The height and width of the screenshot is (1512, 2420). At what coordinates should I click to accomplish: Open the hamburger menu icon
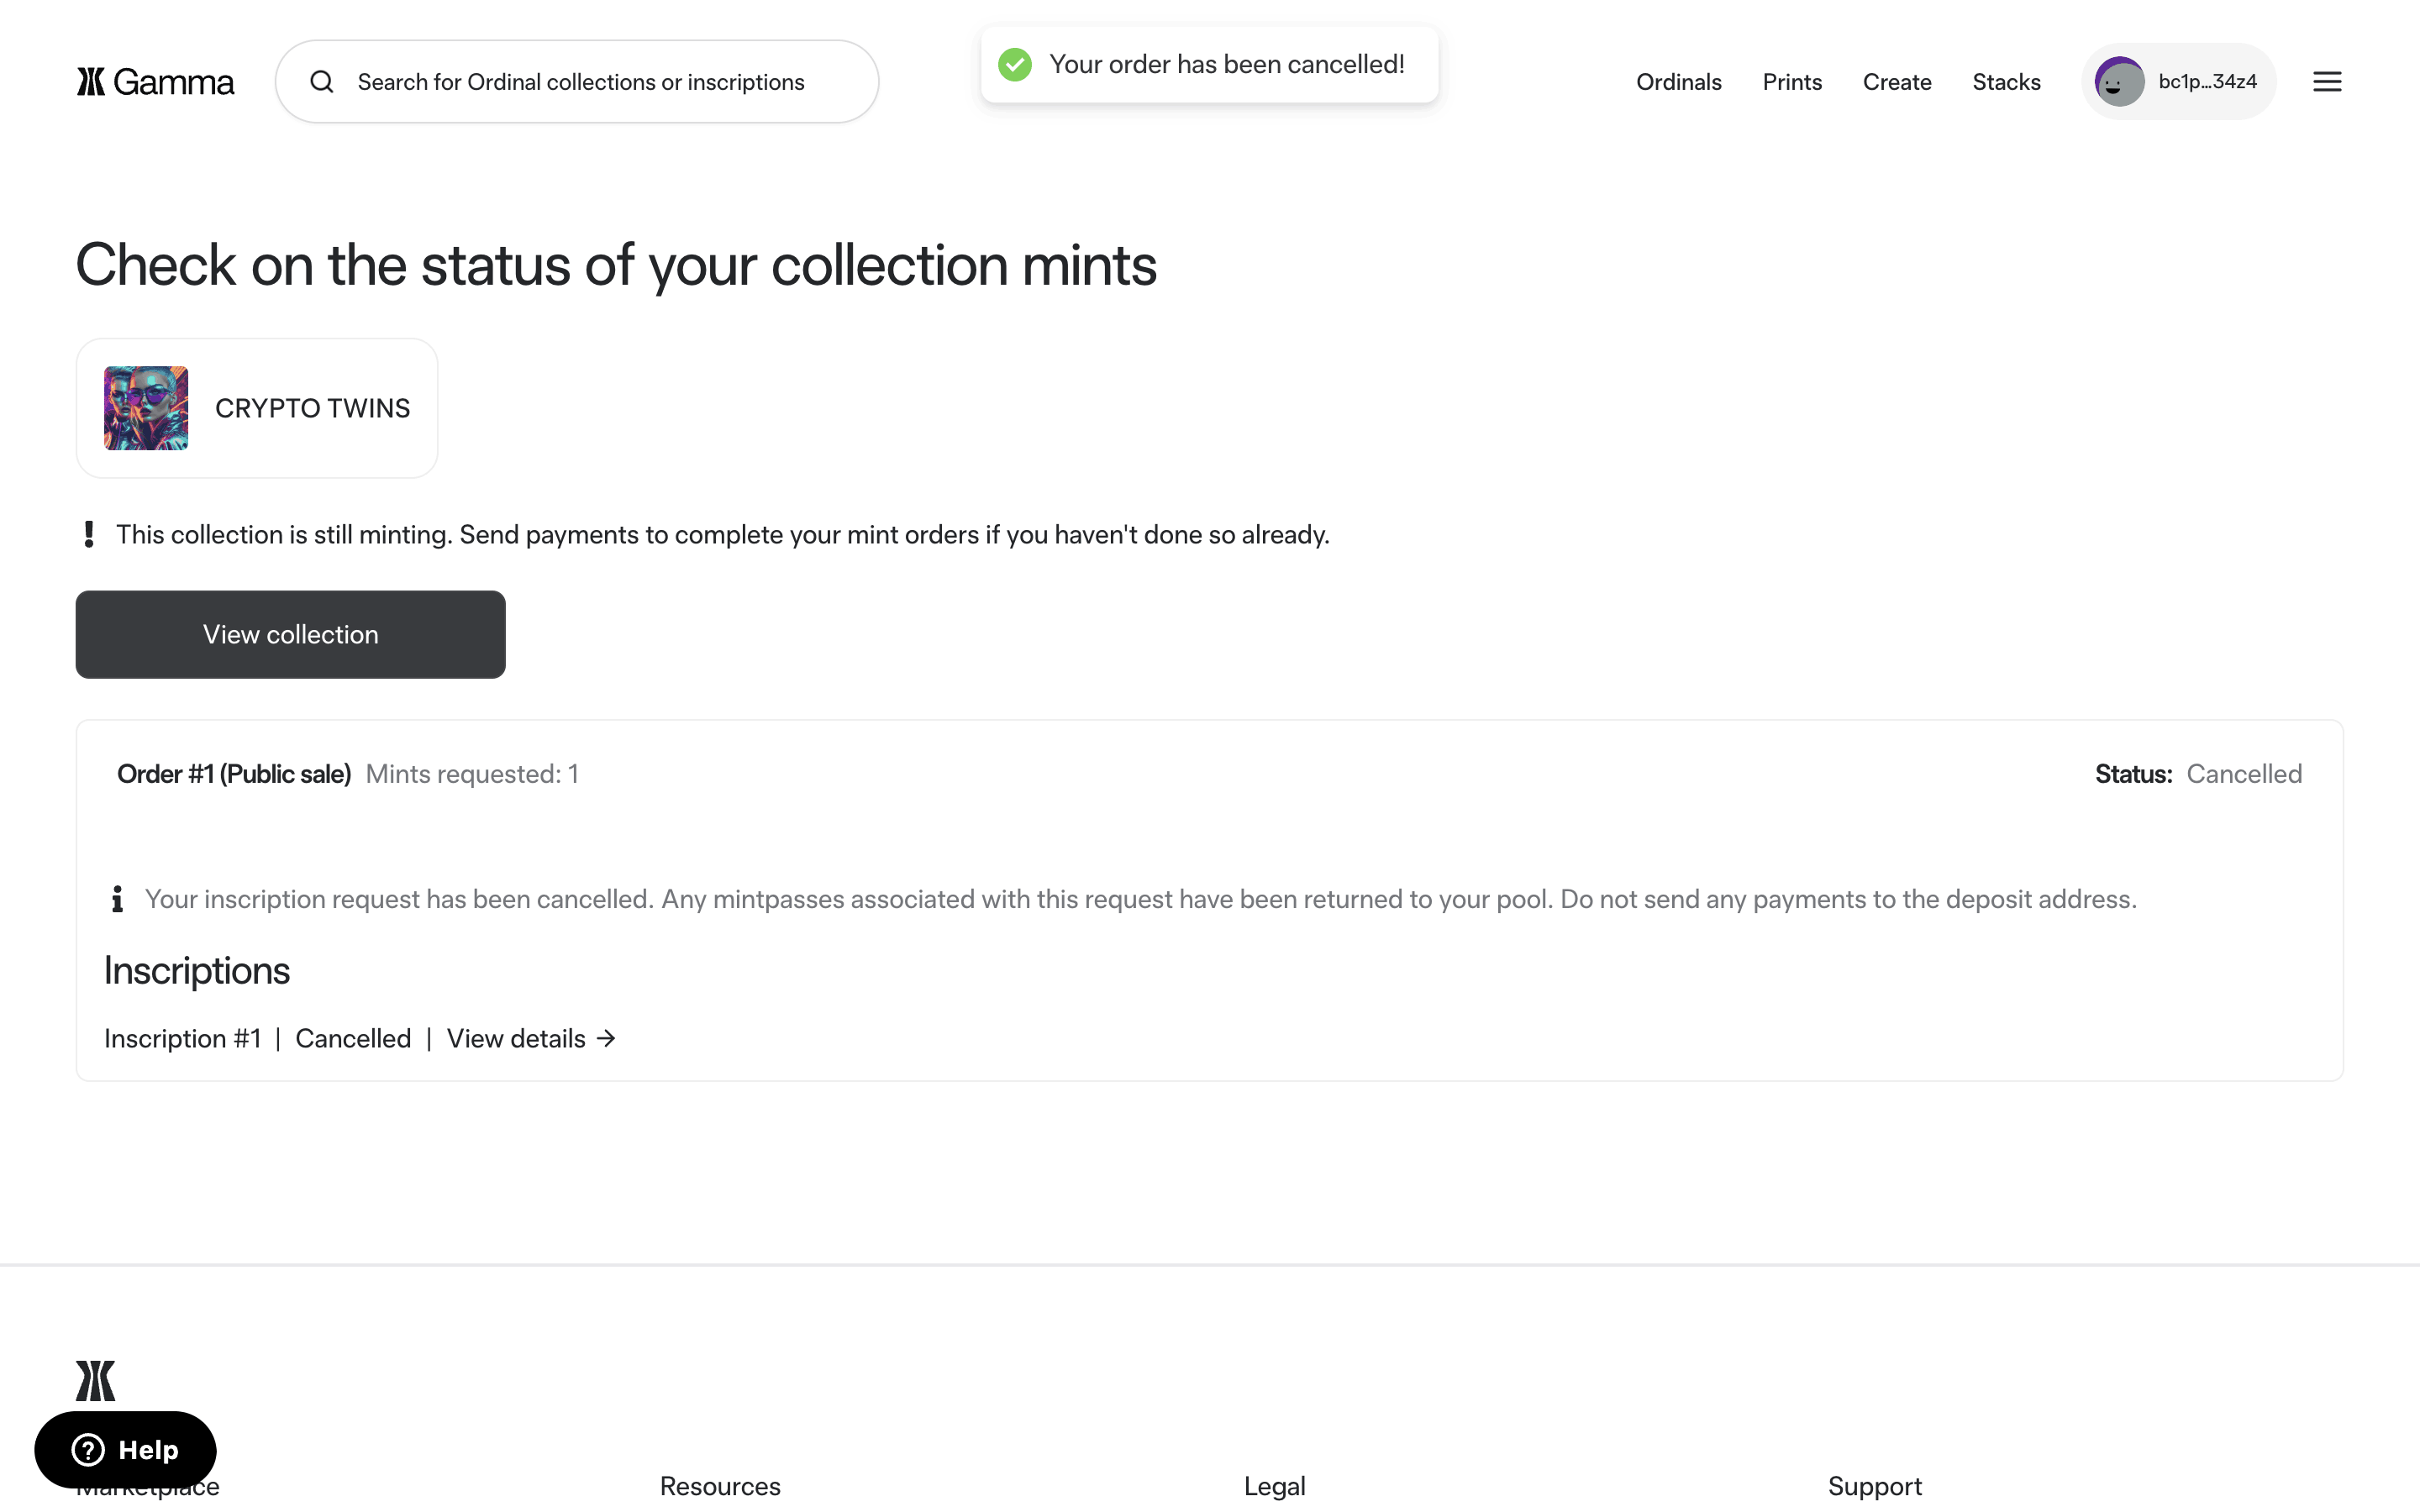(x=2326, y=82)
